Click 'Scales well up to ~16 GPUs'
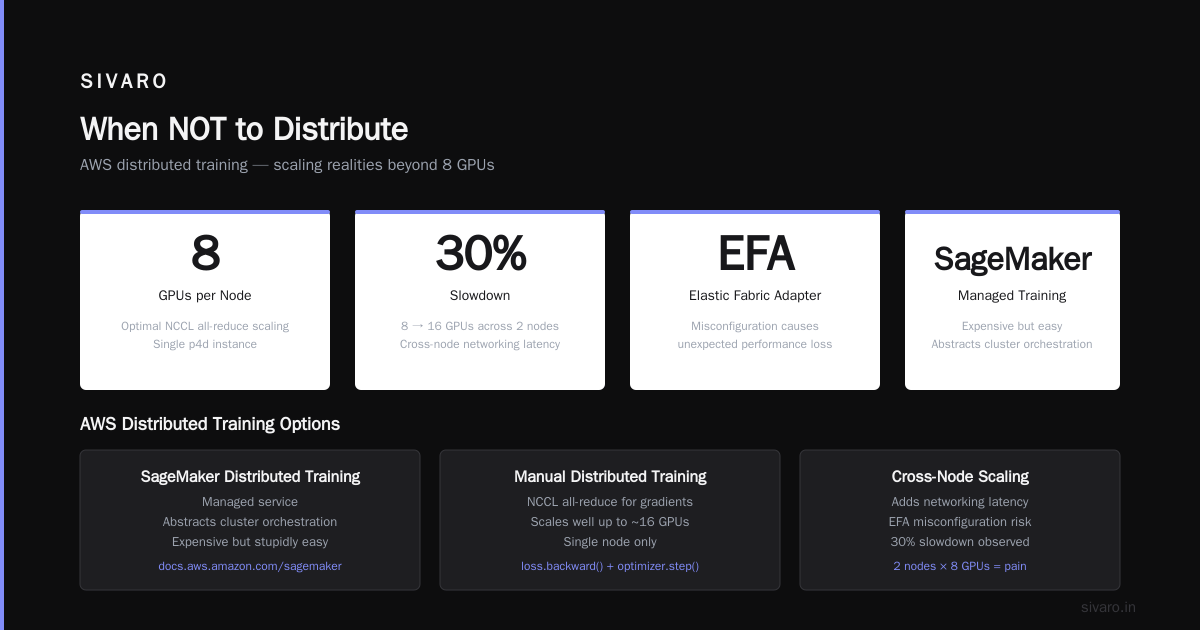The width and height of the screenshot is (1200, 630). (x=610, y=522)
